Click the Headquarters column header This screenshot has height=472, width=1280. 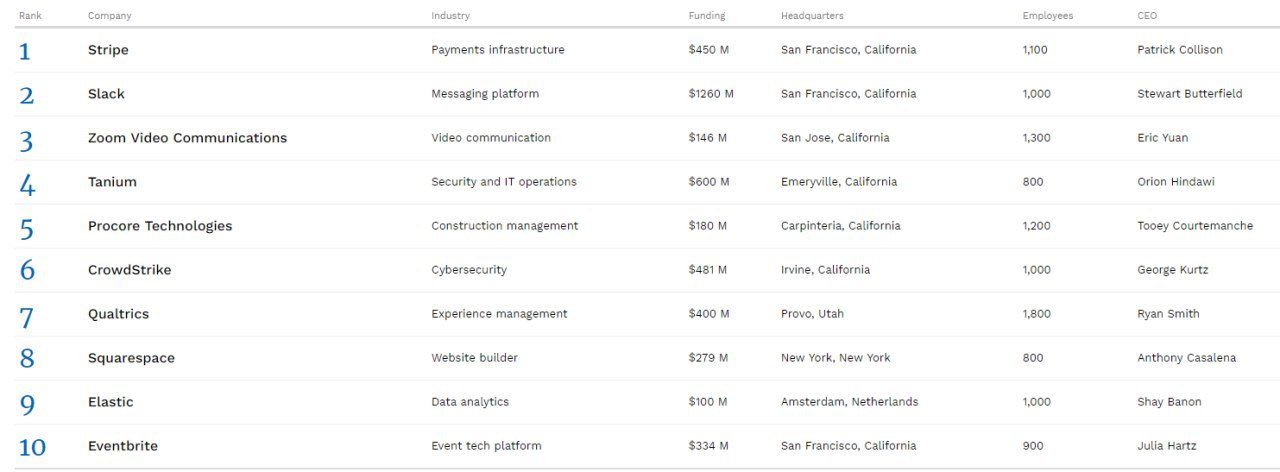811,16
